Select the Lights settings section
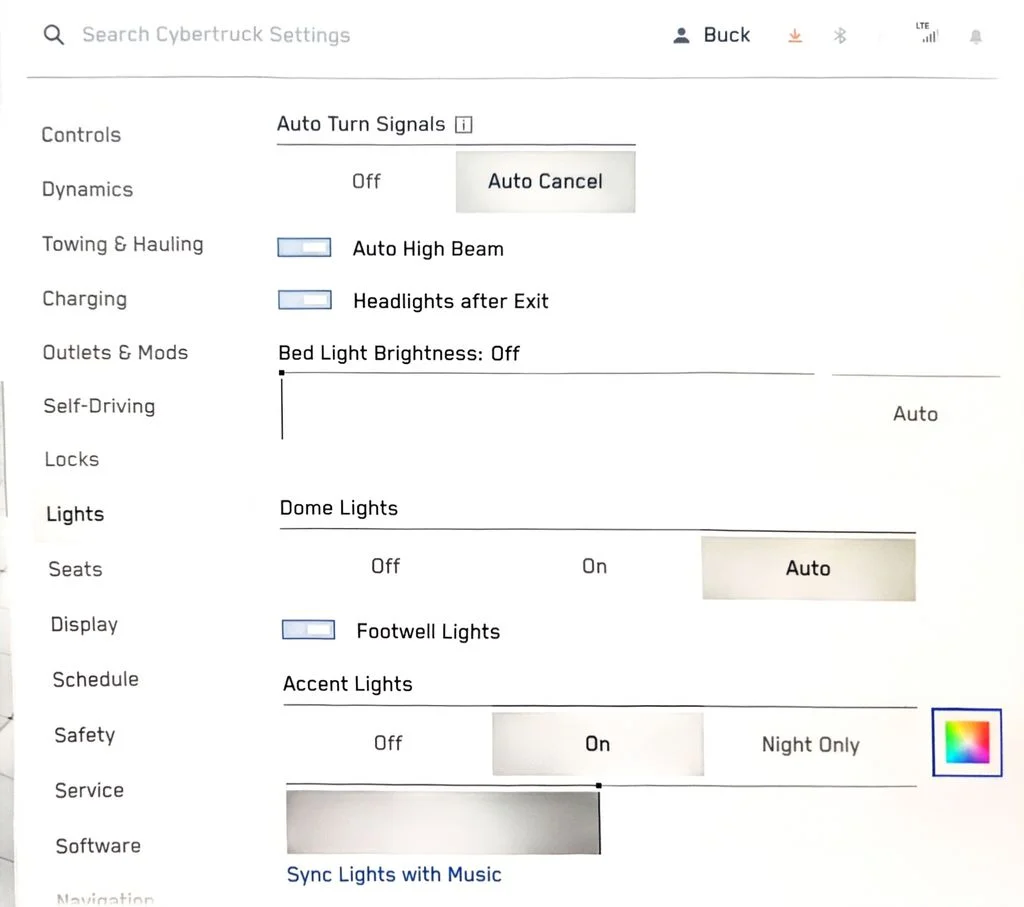This screenshot has height=907, width=1024. (x=75, y=514)
